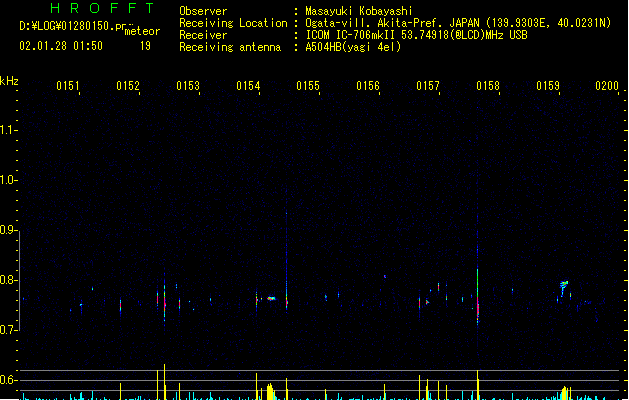Click the 'Receiving Location' label

click(233, 23)
